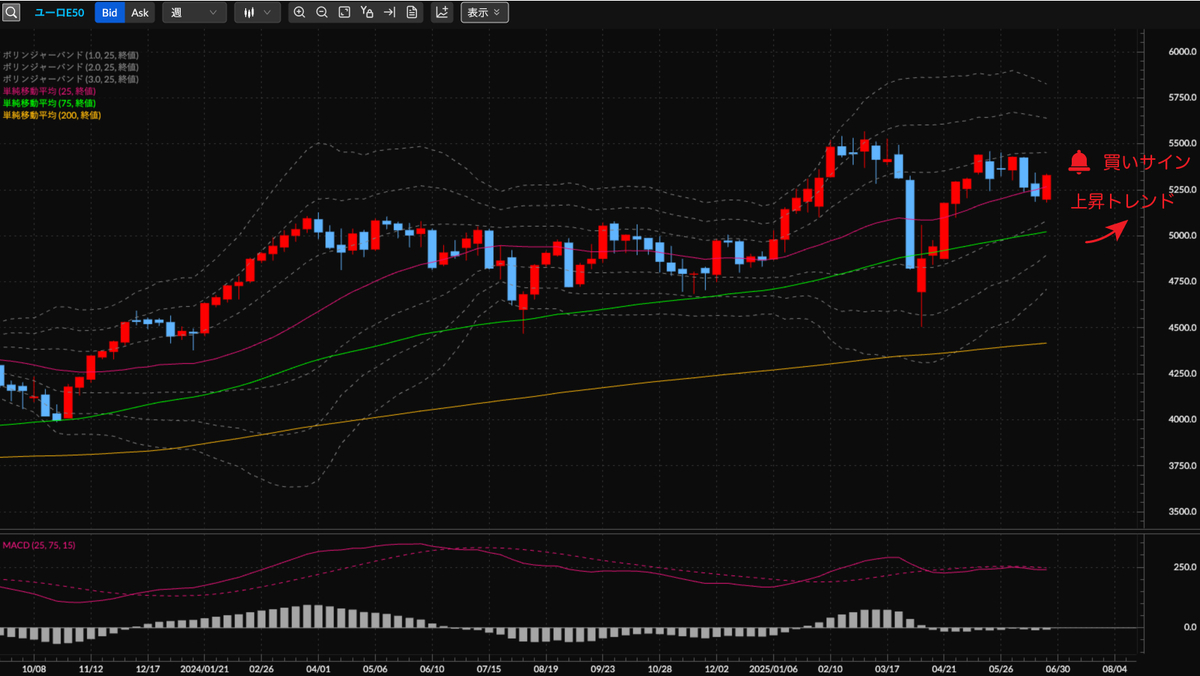Switch price to Bid
This screenshot has width=1200, height=676.
(x=109, y=13)
